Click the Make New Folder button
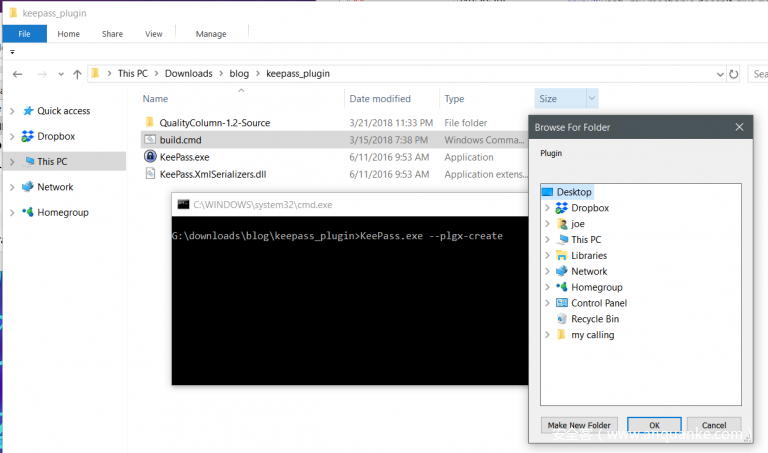 tap(579, 425)
